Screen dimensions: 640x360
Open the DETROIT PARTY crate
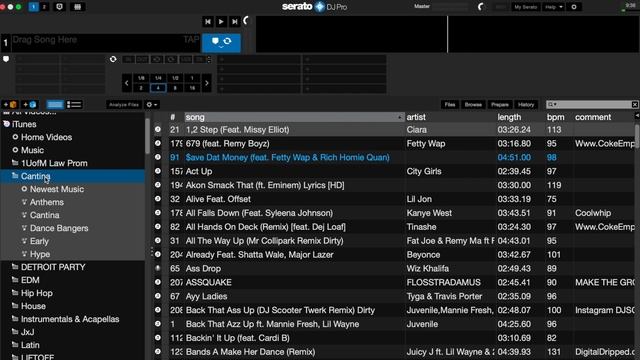[x=53, y=267]
